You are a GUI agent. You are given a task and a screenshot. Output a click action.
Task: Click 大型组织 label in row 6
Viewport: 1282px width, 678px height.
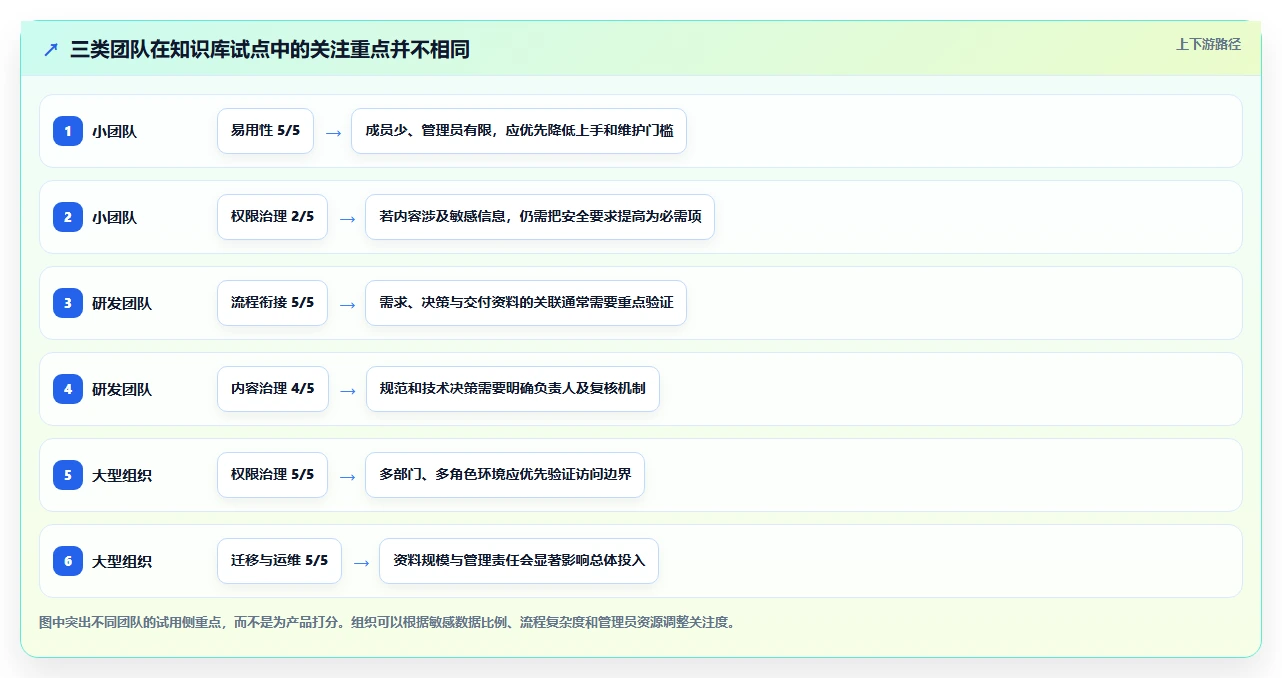click(122, 561)
